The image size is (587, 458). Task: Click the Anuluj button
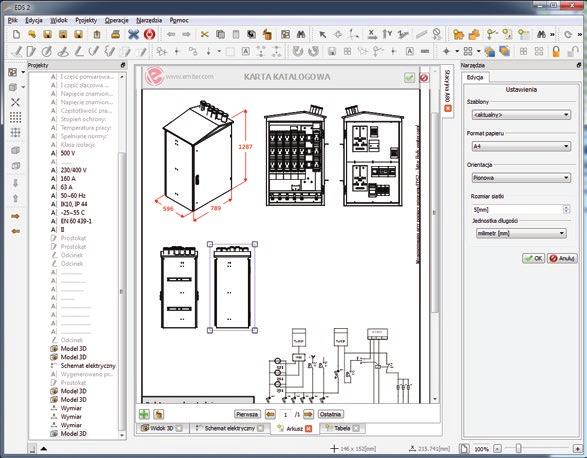pyautogui.click(x=562, y=258)
